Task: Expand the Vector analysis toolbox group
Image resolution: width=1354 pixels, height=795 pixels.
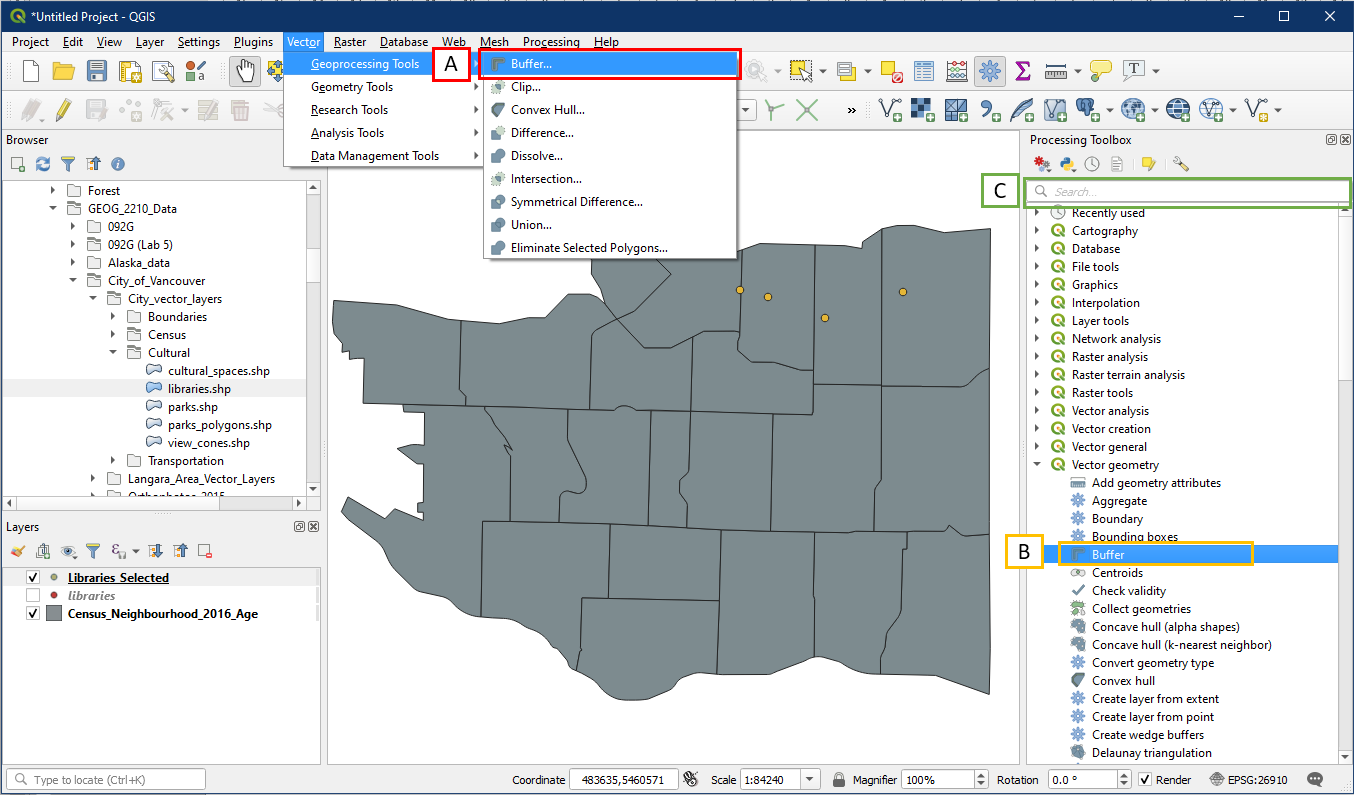Action: click(x=1037, y=411)
